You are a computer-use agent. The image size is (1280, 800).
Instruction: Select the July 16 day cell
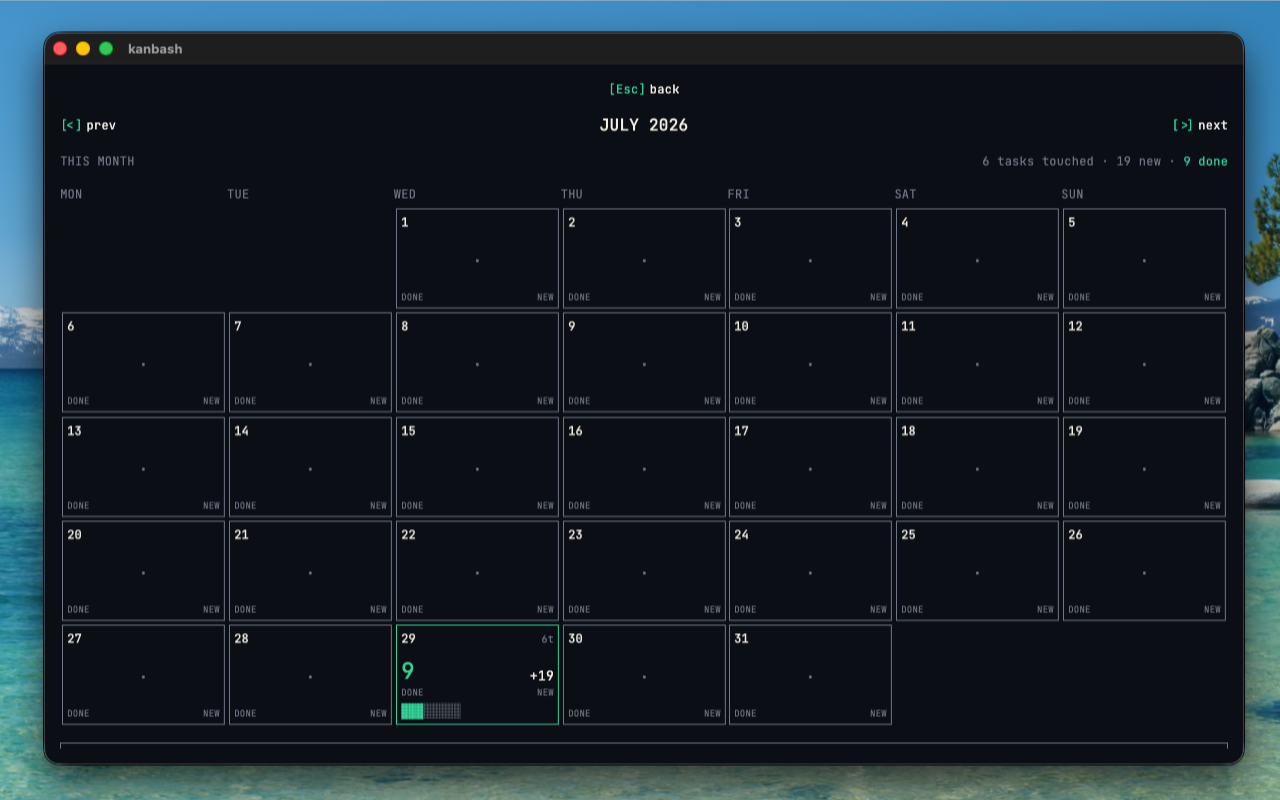coord(644,467)
